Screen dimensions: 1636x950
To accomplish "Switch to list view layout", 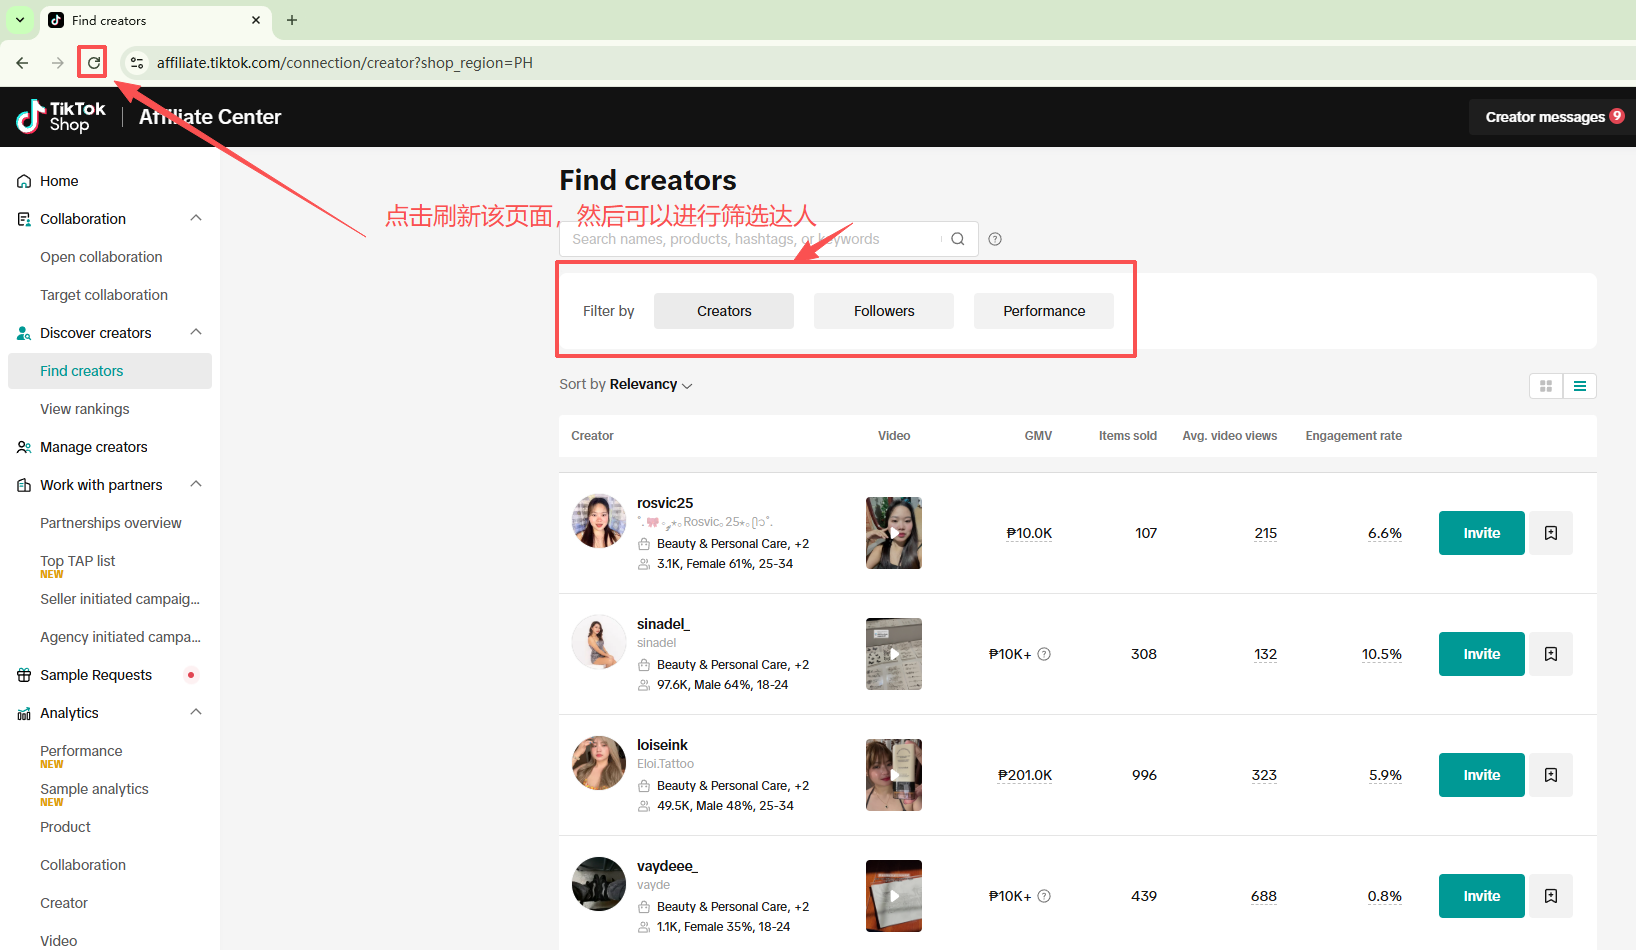I will pyautogui.click(x=1580, y=386).
